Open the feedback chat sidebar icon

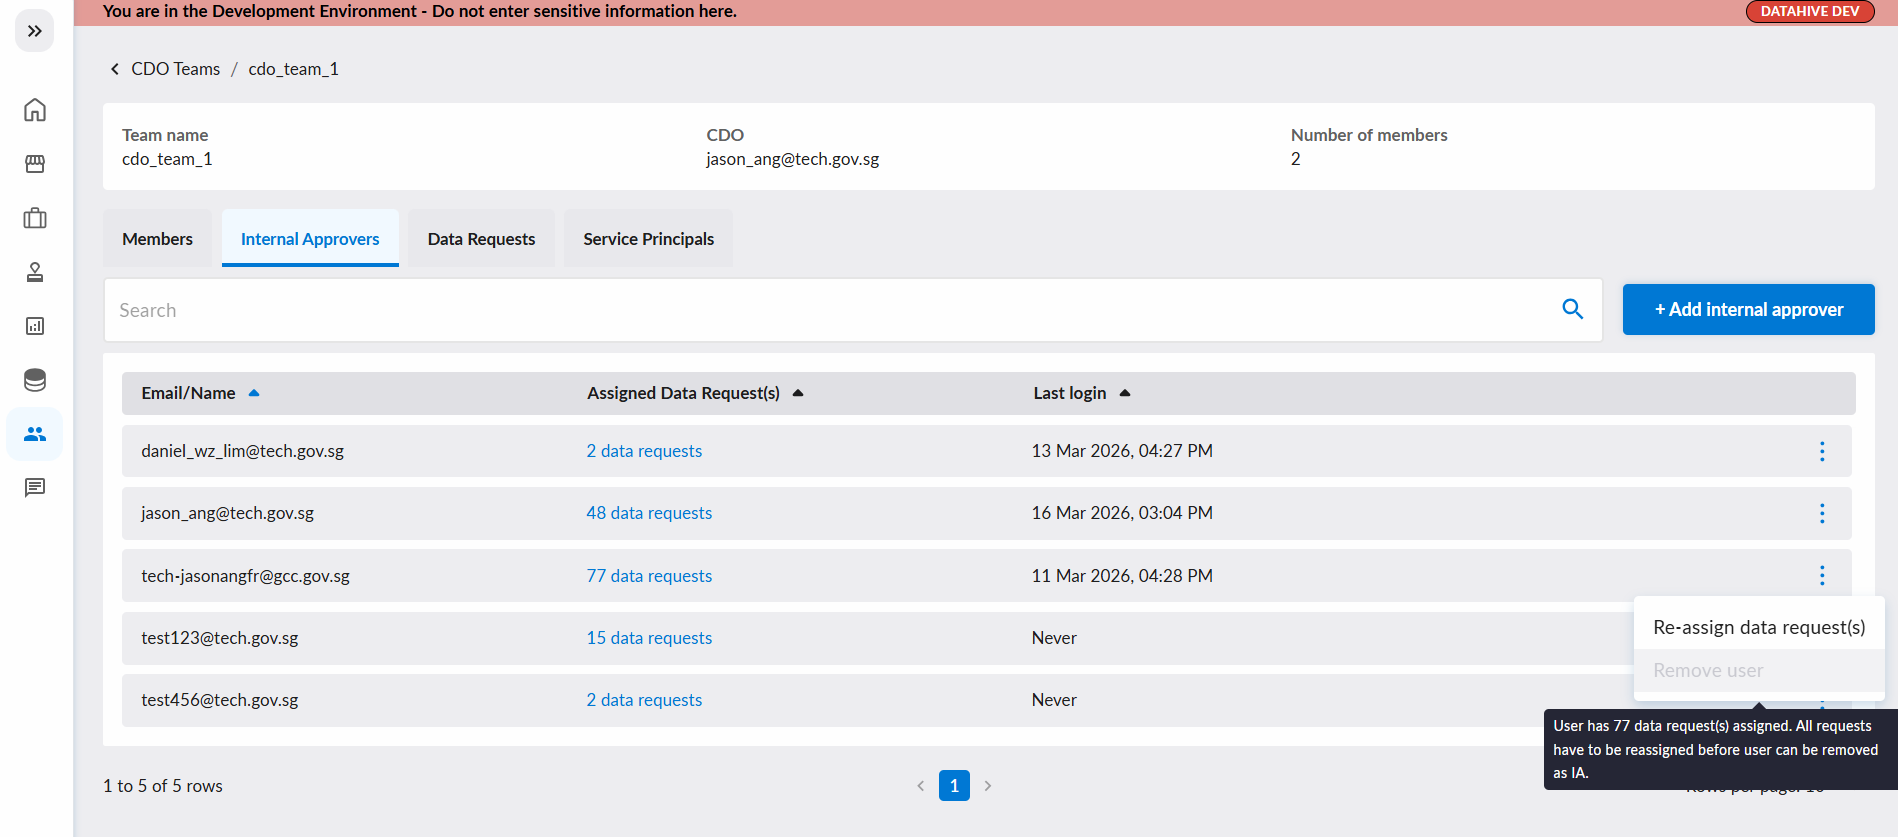35,488
